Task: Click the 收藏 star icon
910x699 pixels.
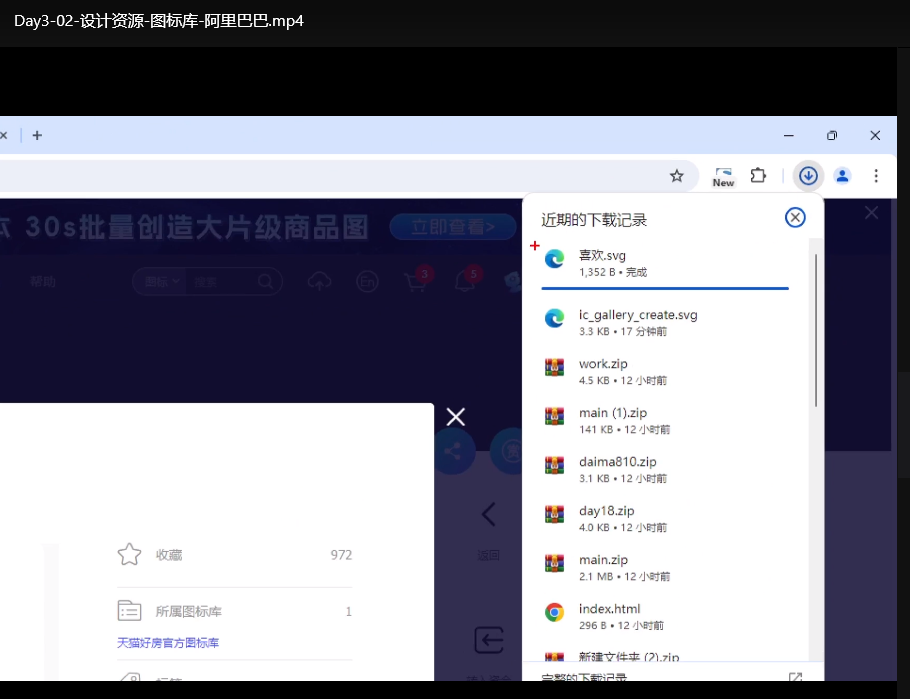Action: click(129, 554)
